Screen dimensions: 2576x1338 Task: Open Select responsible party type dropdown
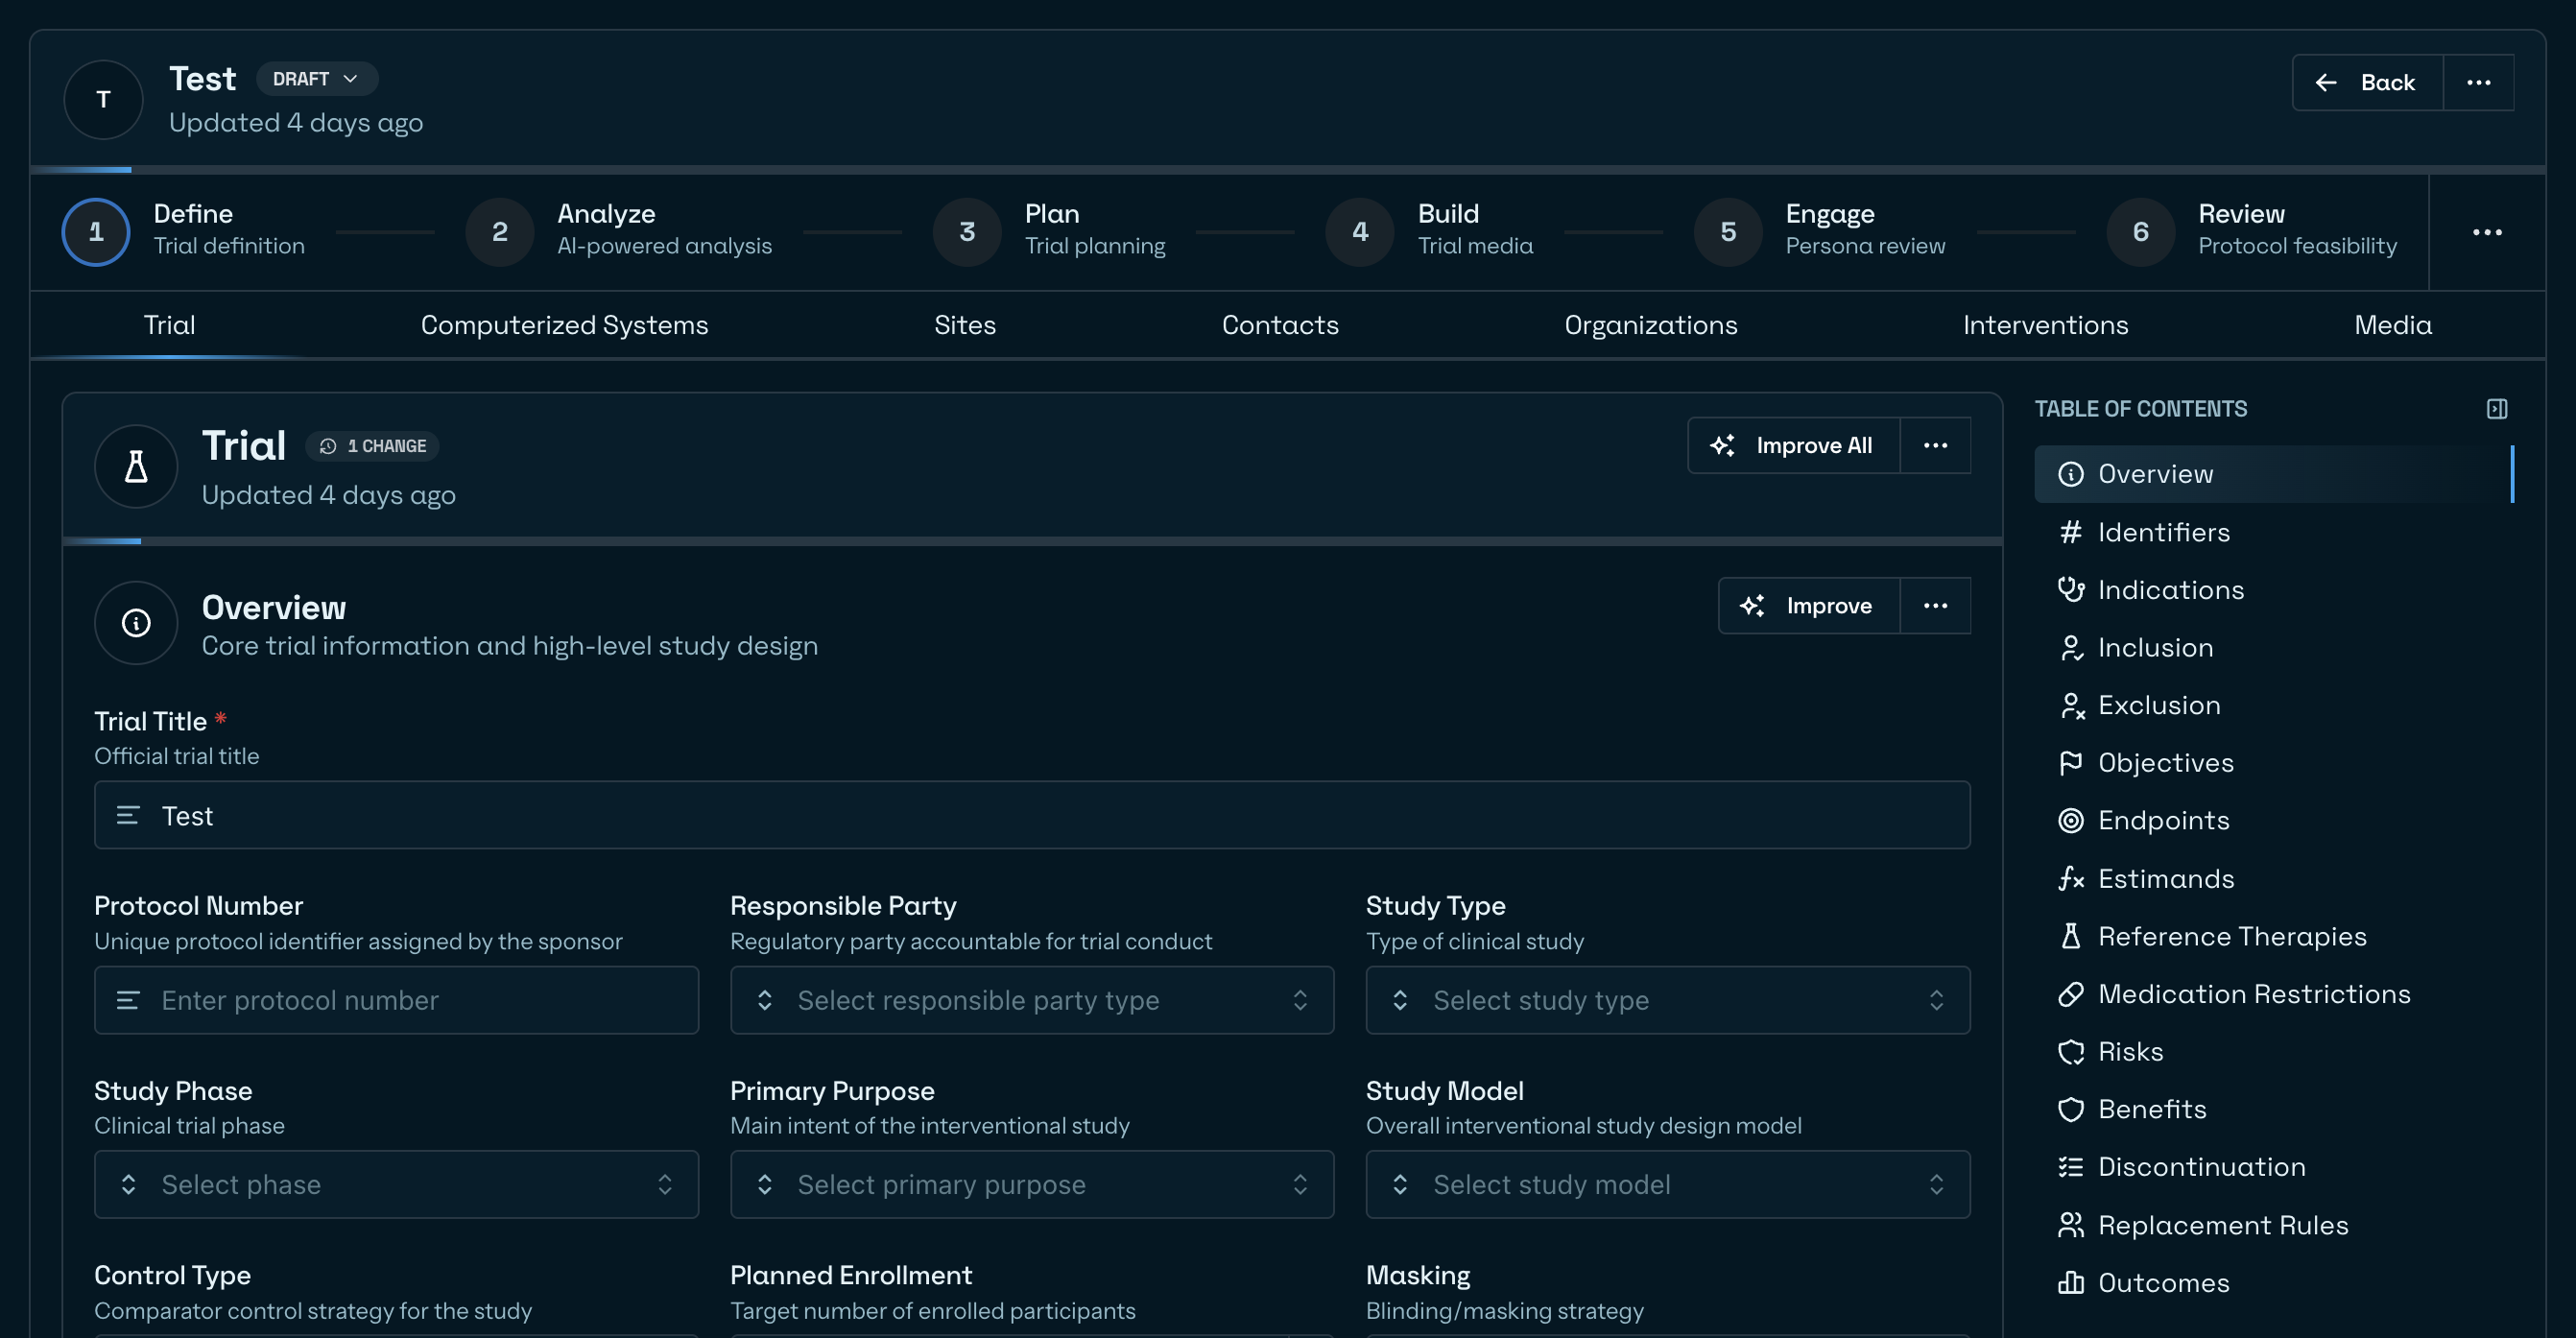pos(1032,1000)
